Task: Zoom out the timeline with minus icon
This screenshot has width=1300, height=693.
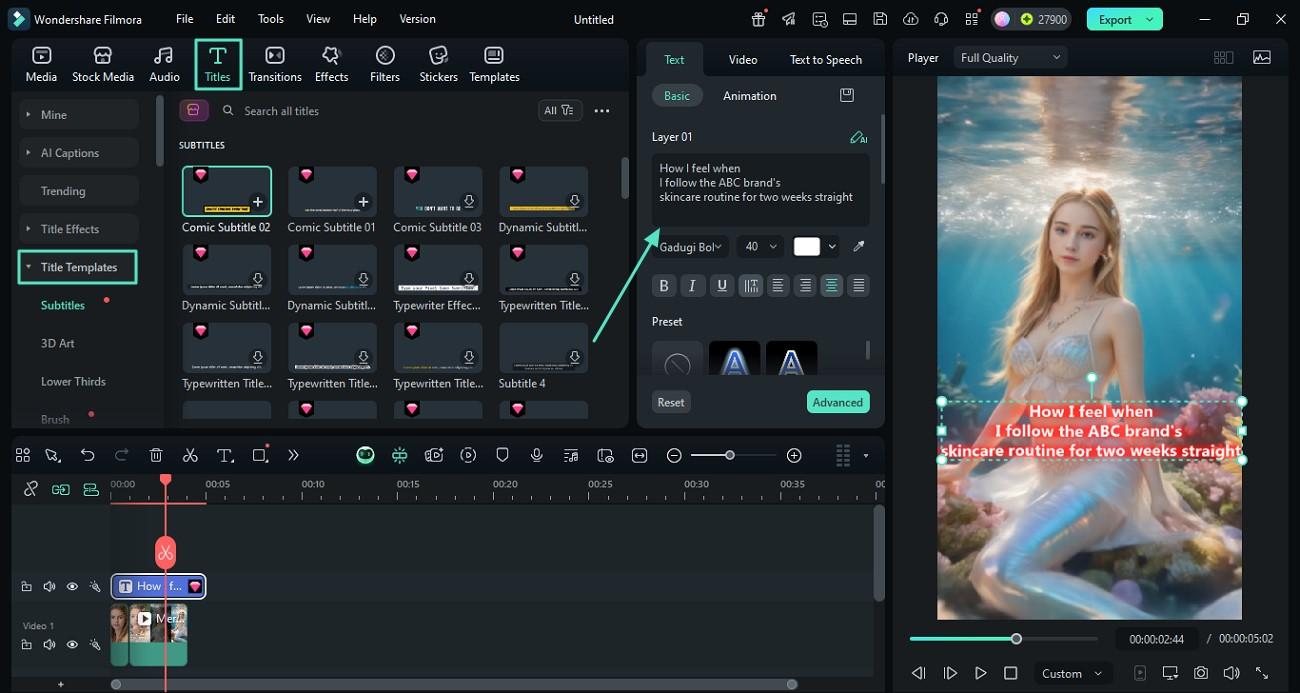Action: point(674,455)
